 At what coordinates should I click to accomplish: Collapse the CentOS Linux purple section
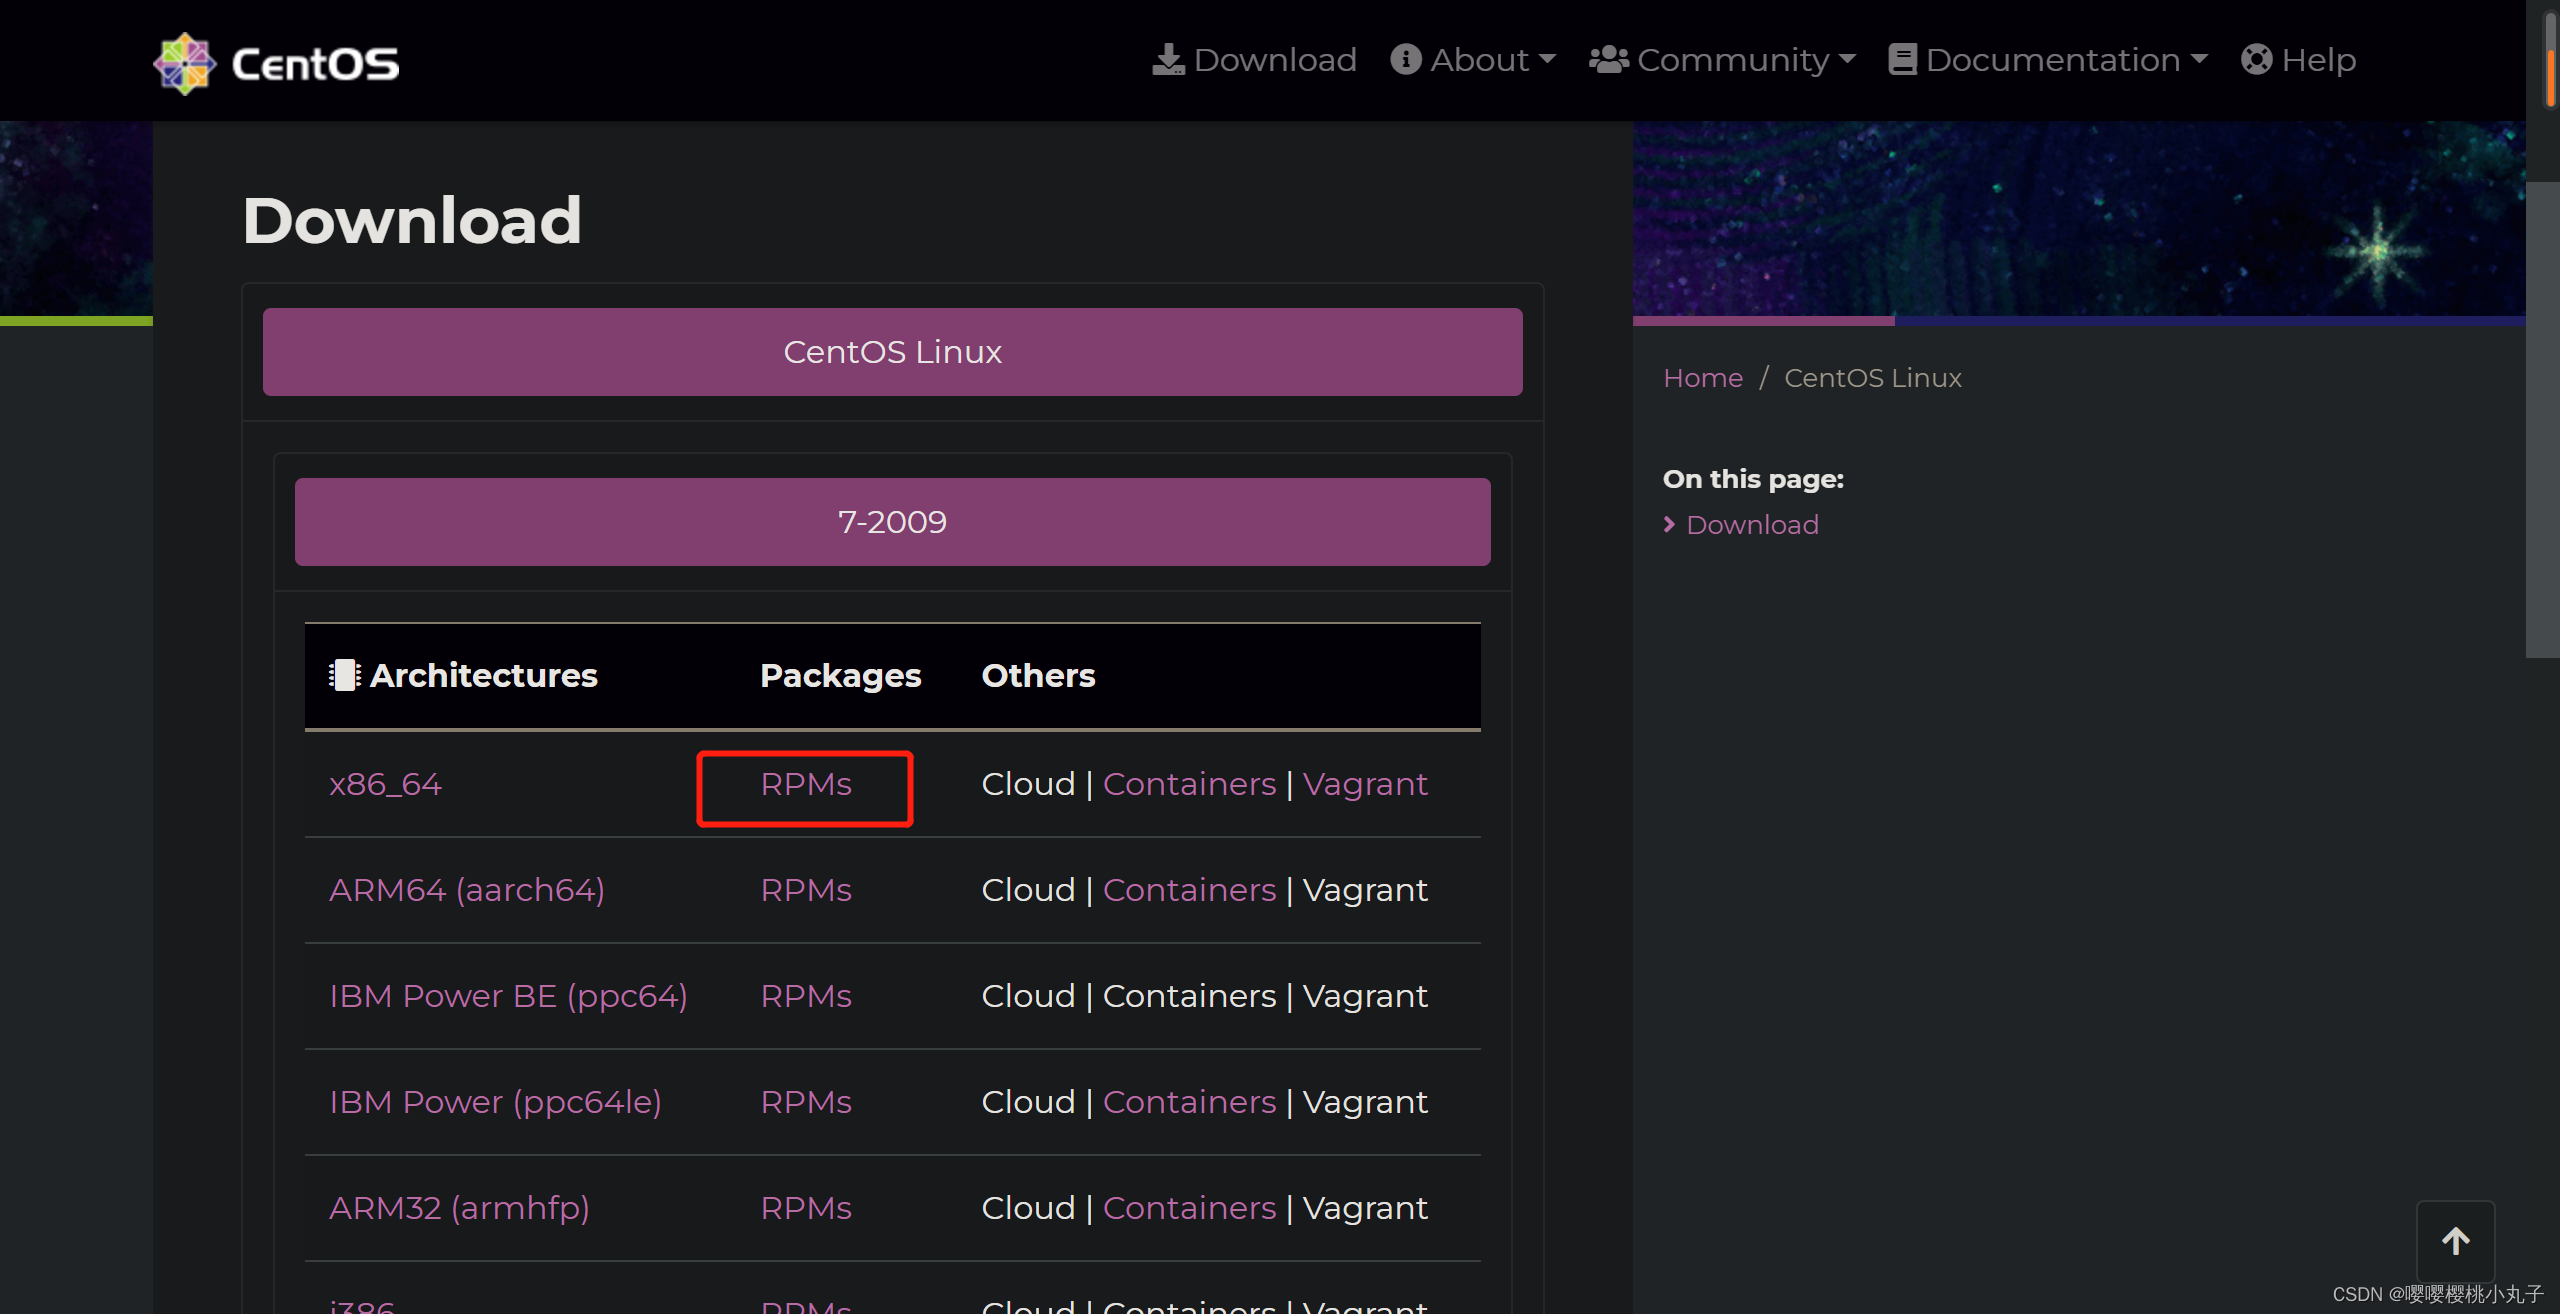[892, 352]
